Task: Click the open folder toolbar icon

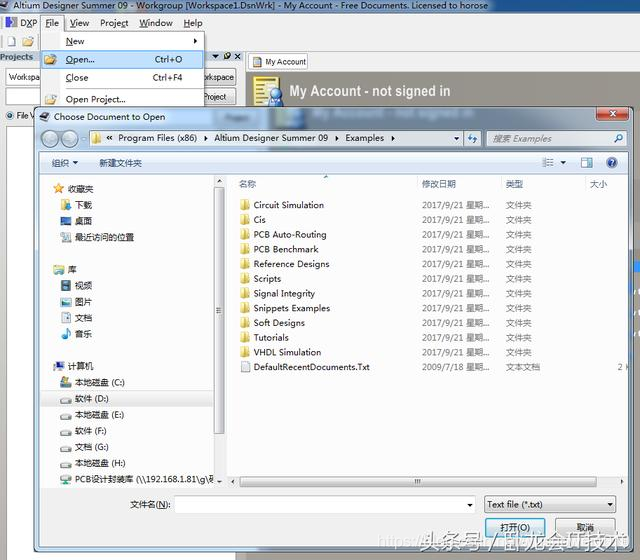Action: click(28, 41)
